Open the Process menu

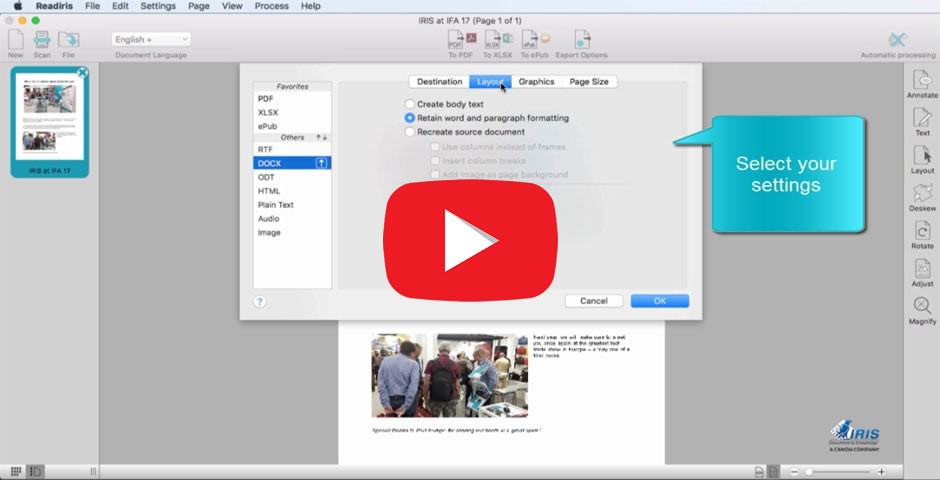pos(272,6)
